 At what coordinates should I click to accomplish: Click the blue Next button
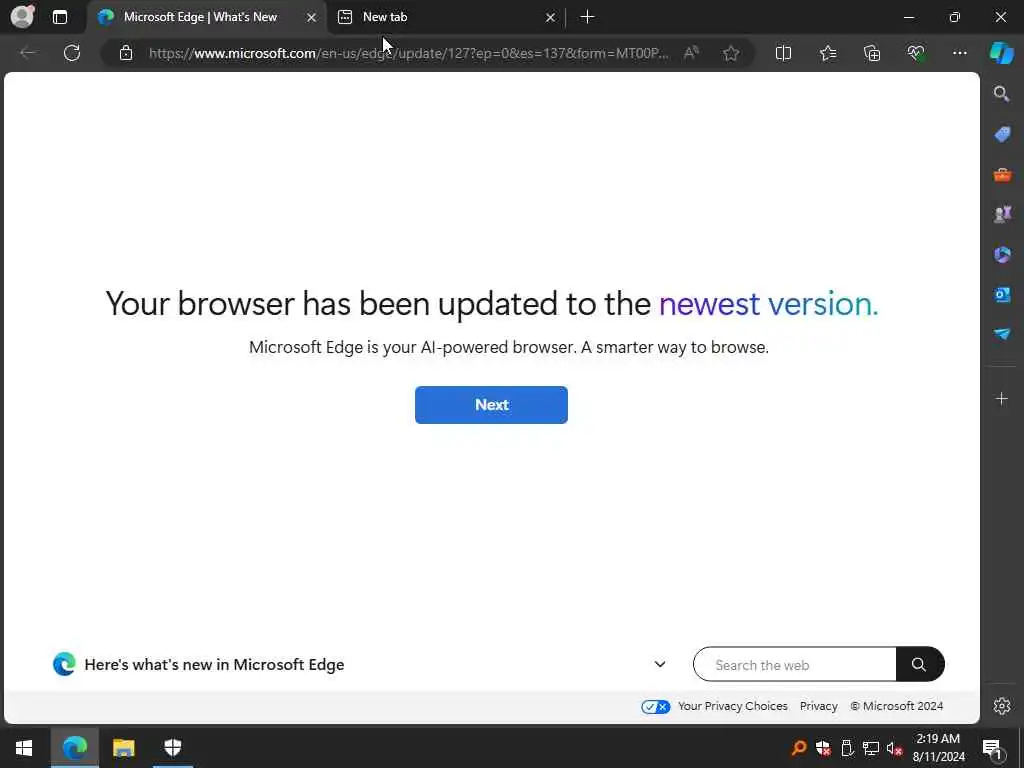491,405
